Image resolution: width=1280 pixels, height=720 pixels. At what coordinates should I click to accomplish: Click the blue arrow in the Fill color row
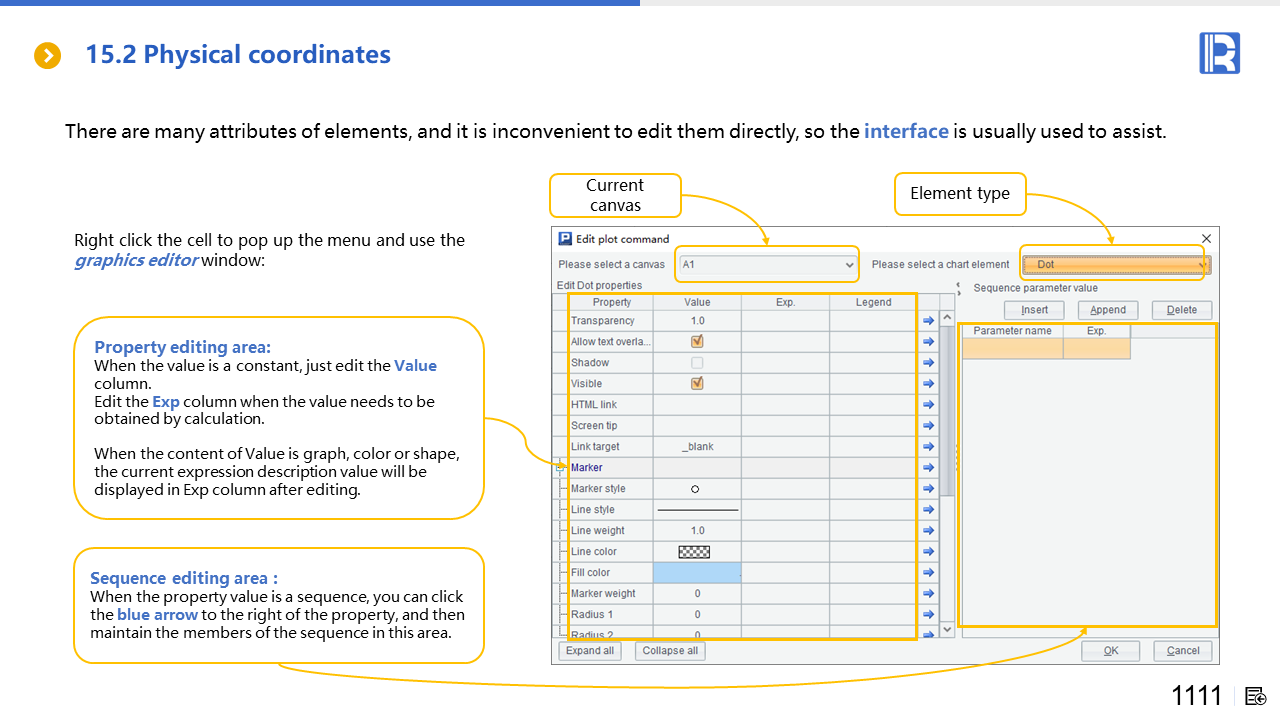tap(928, 573)
